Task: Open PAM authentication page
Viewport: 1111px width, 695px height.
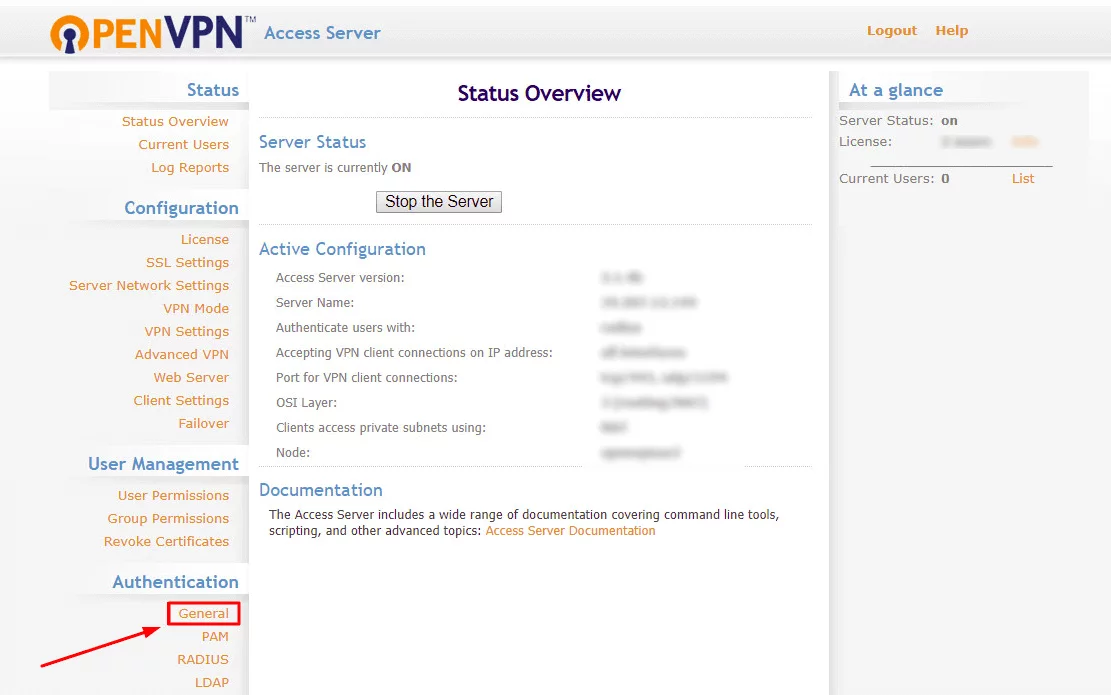Action: [x=215, y=637]
